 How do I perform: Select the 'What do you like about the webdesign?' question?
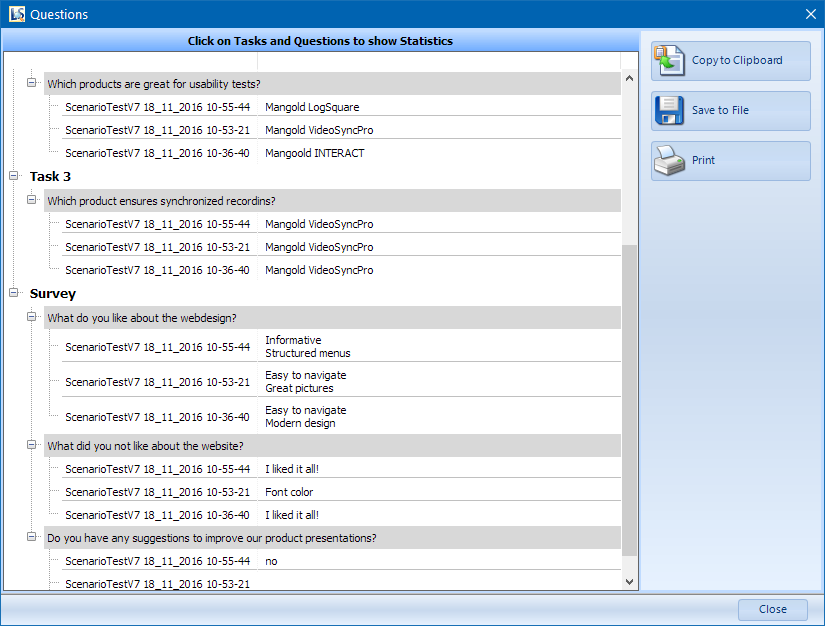(x=141, y=318)
